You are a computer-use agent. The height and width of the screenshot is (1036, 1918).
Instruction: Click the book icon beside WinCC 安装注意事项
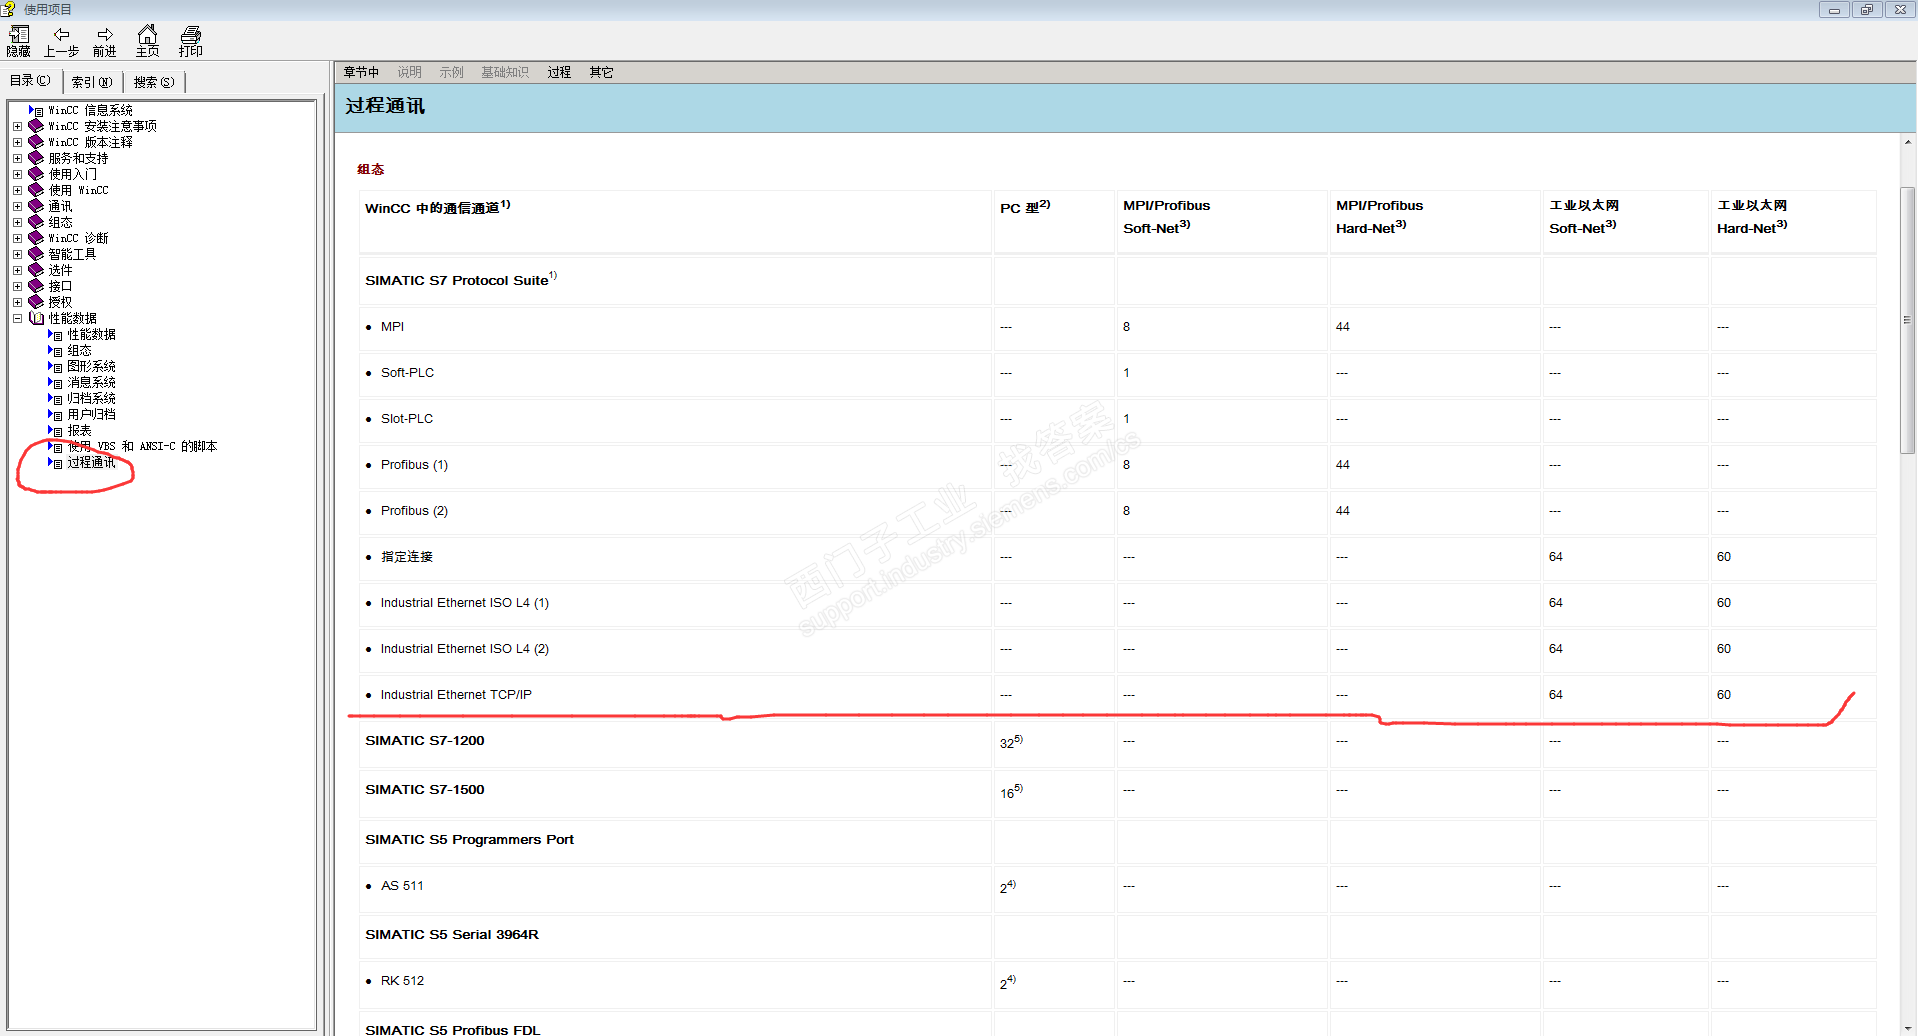coord(36,126)
